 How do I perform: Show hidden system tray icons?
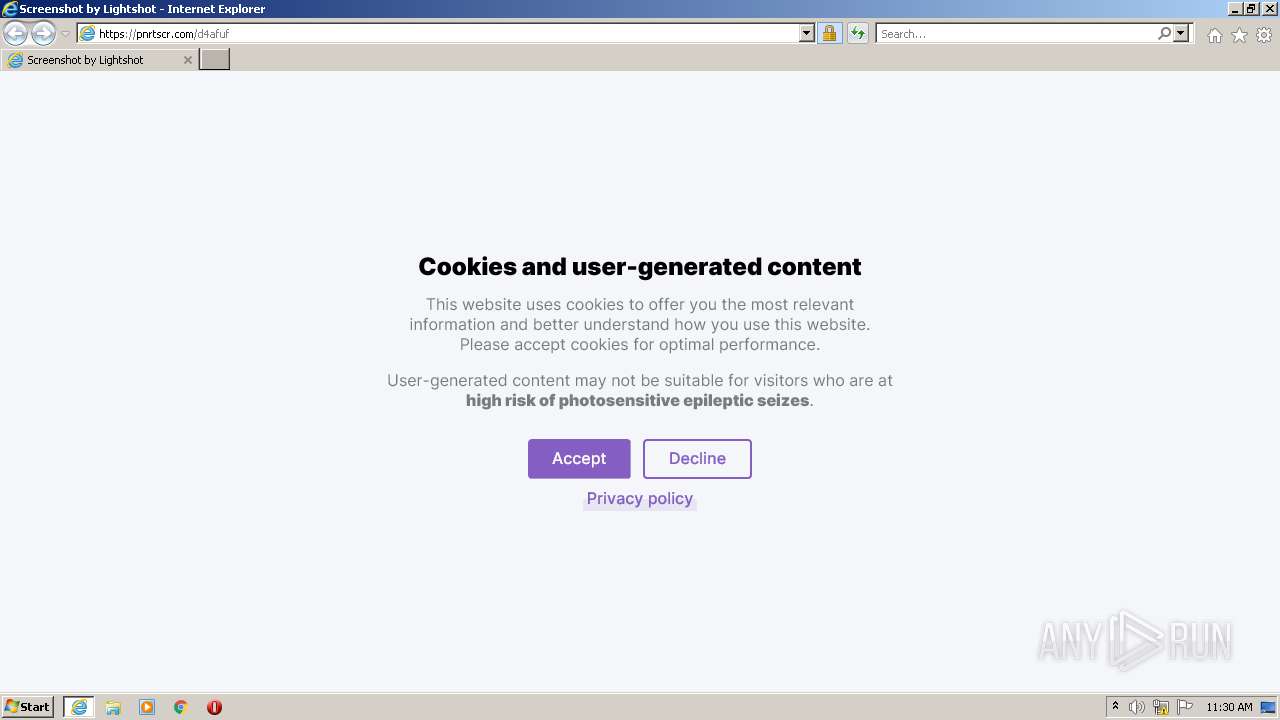point(1115,707)
